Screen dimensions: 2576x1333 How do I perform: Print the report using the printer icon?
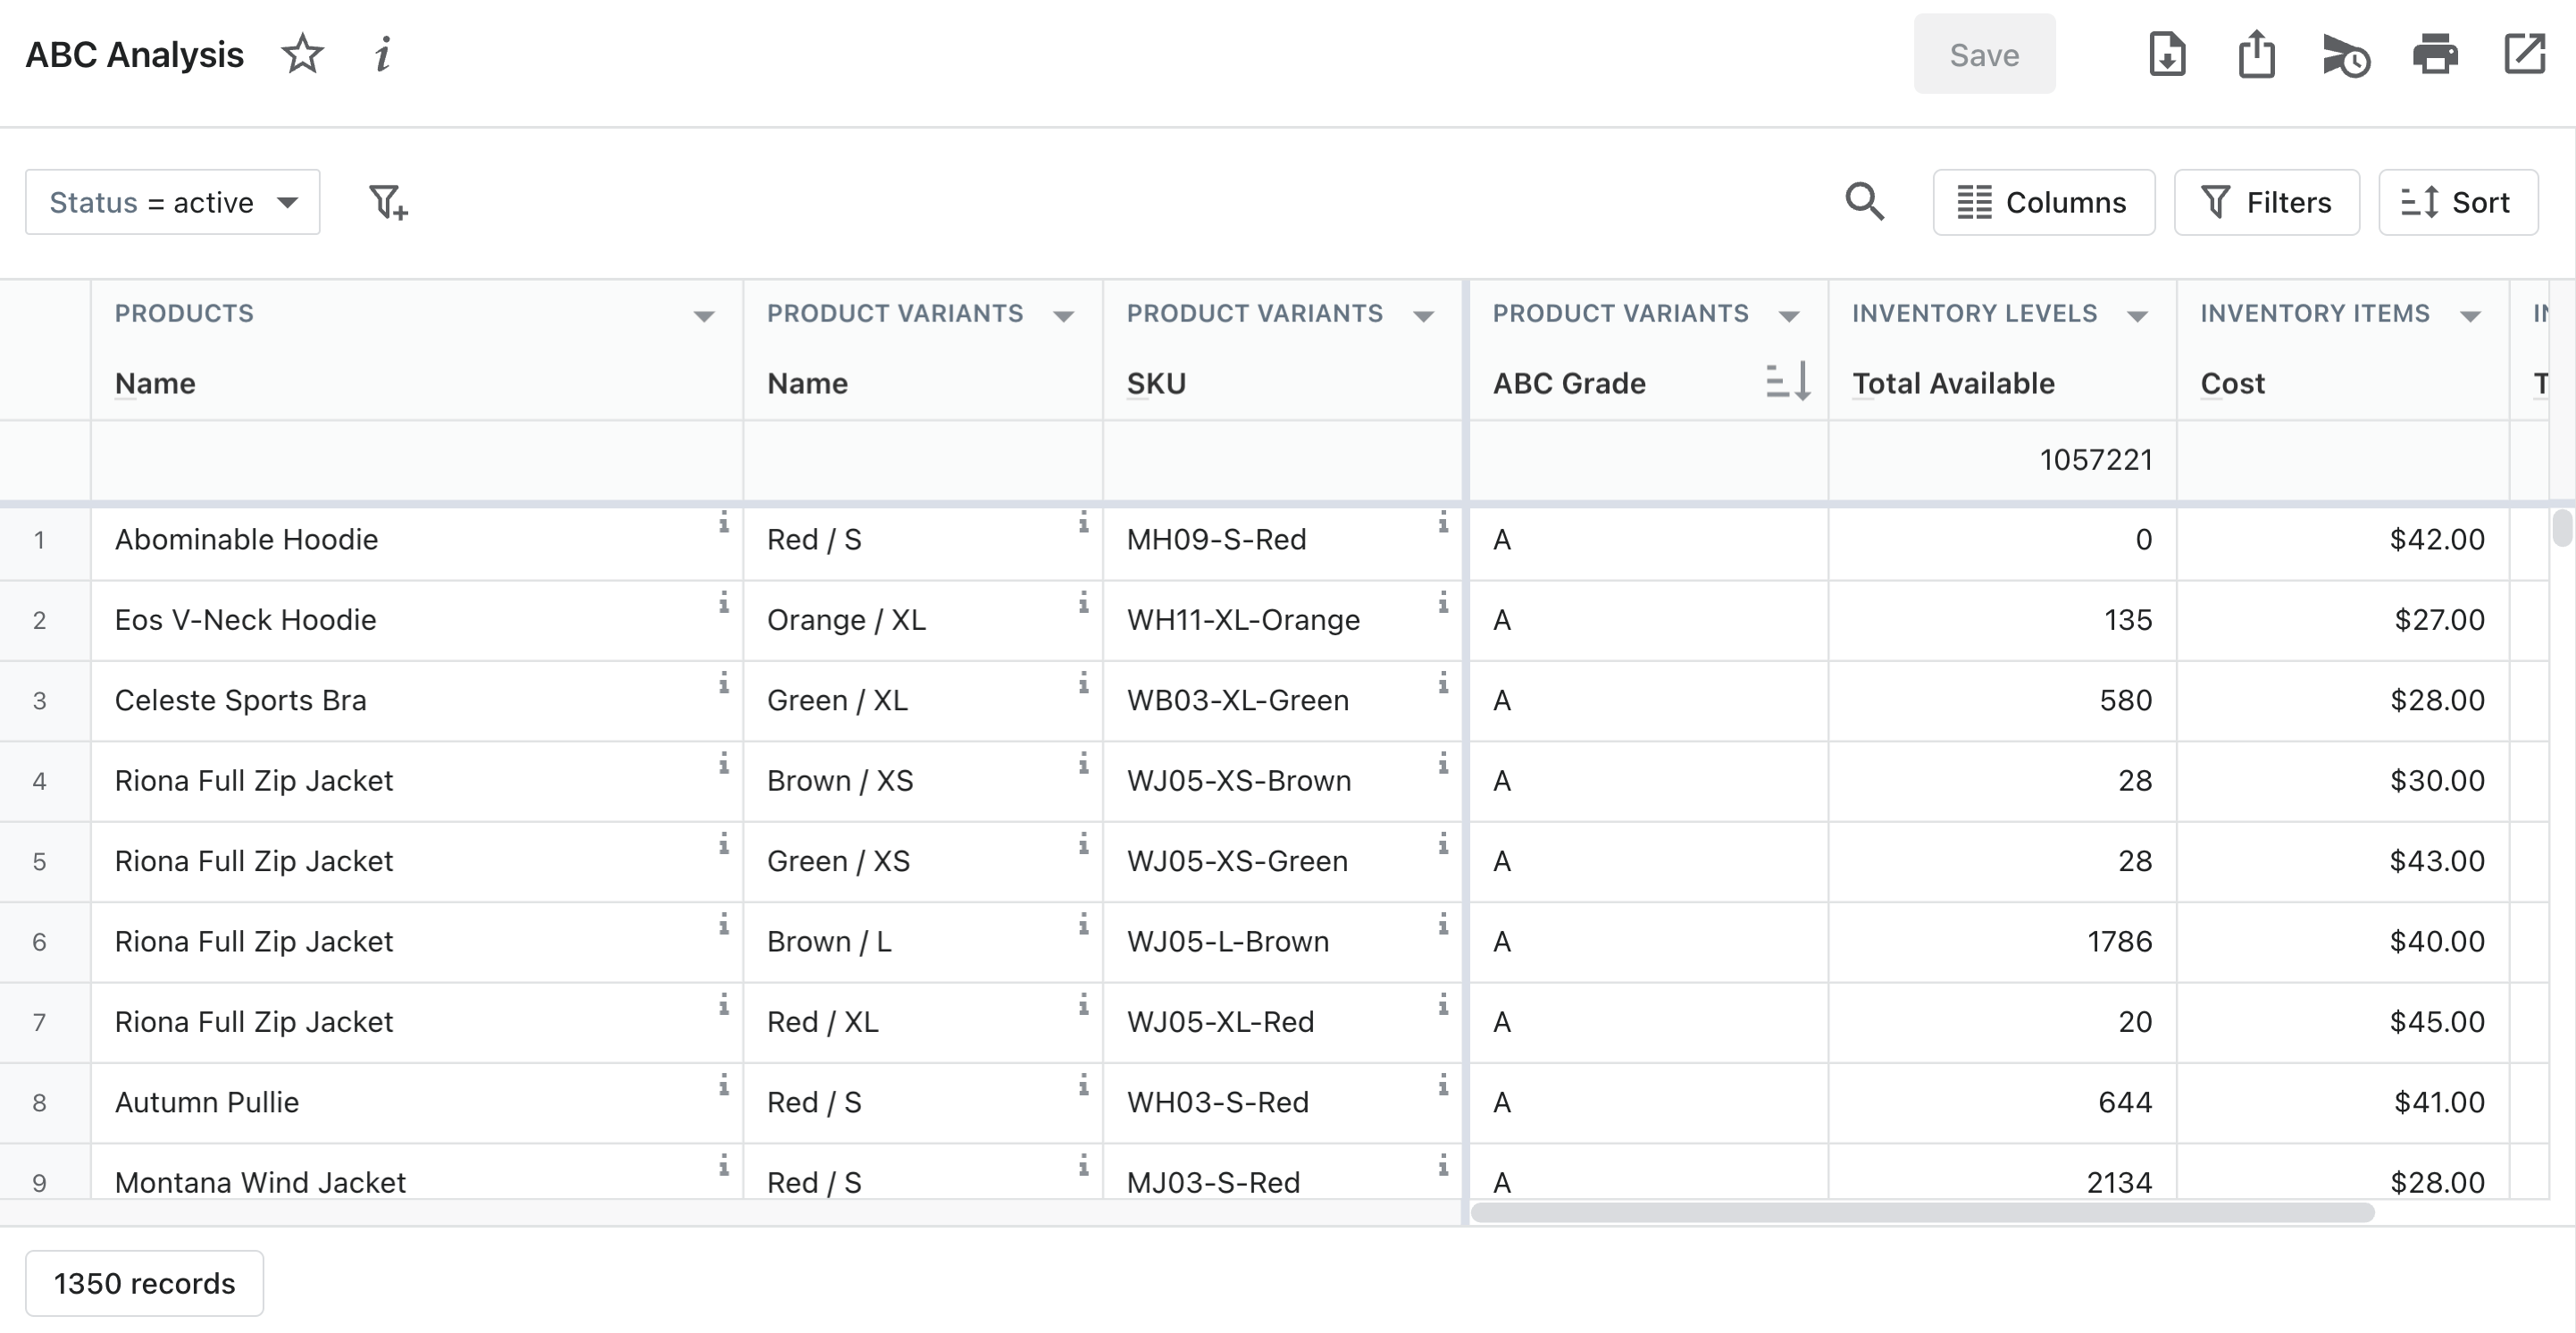pos(2435,54)
